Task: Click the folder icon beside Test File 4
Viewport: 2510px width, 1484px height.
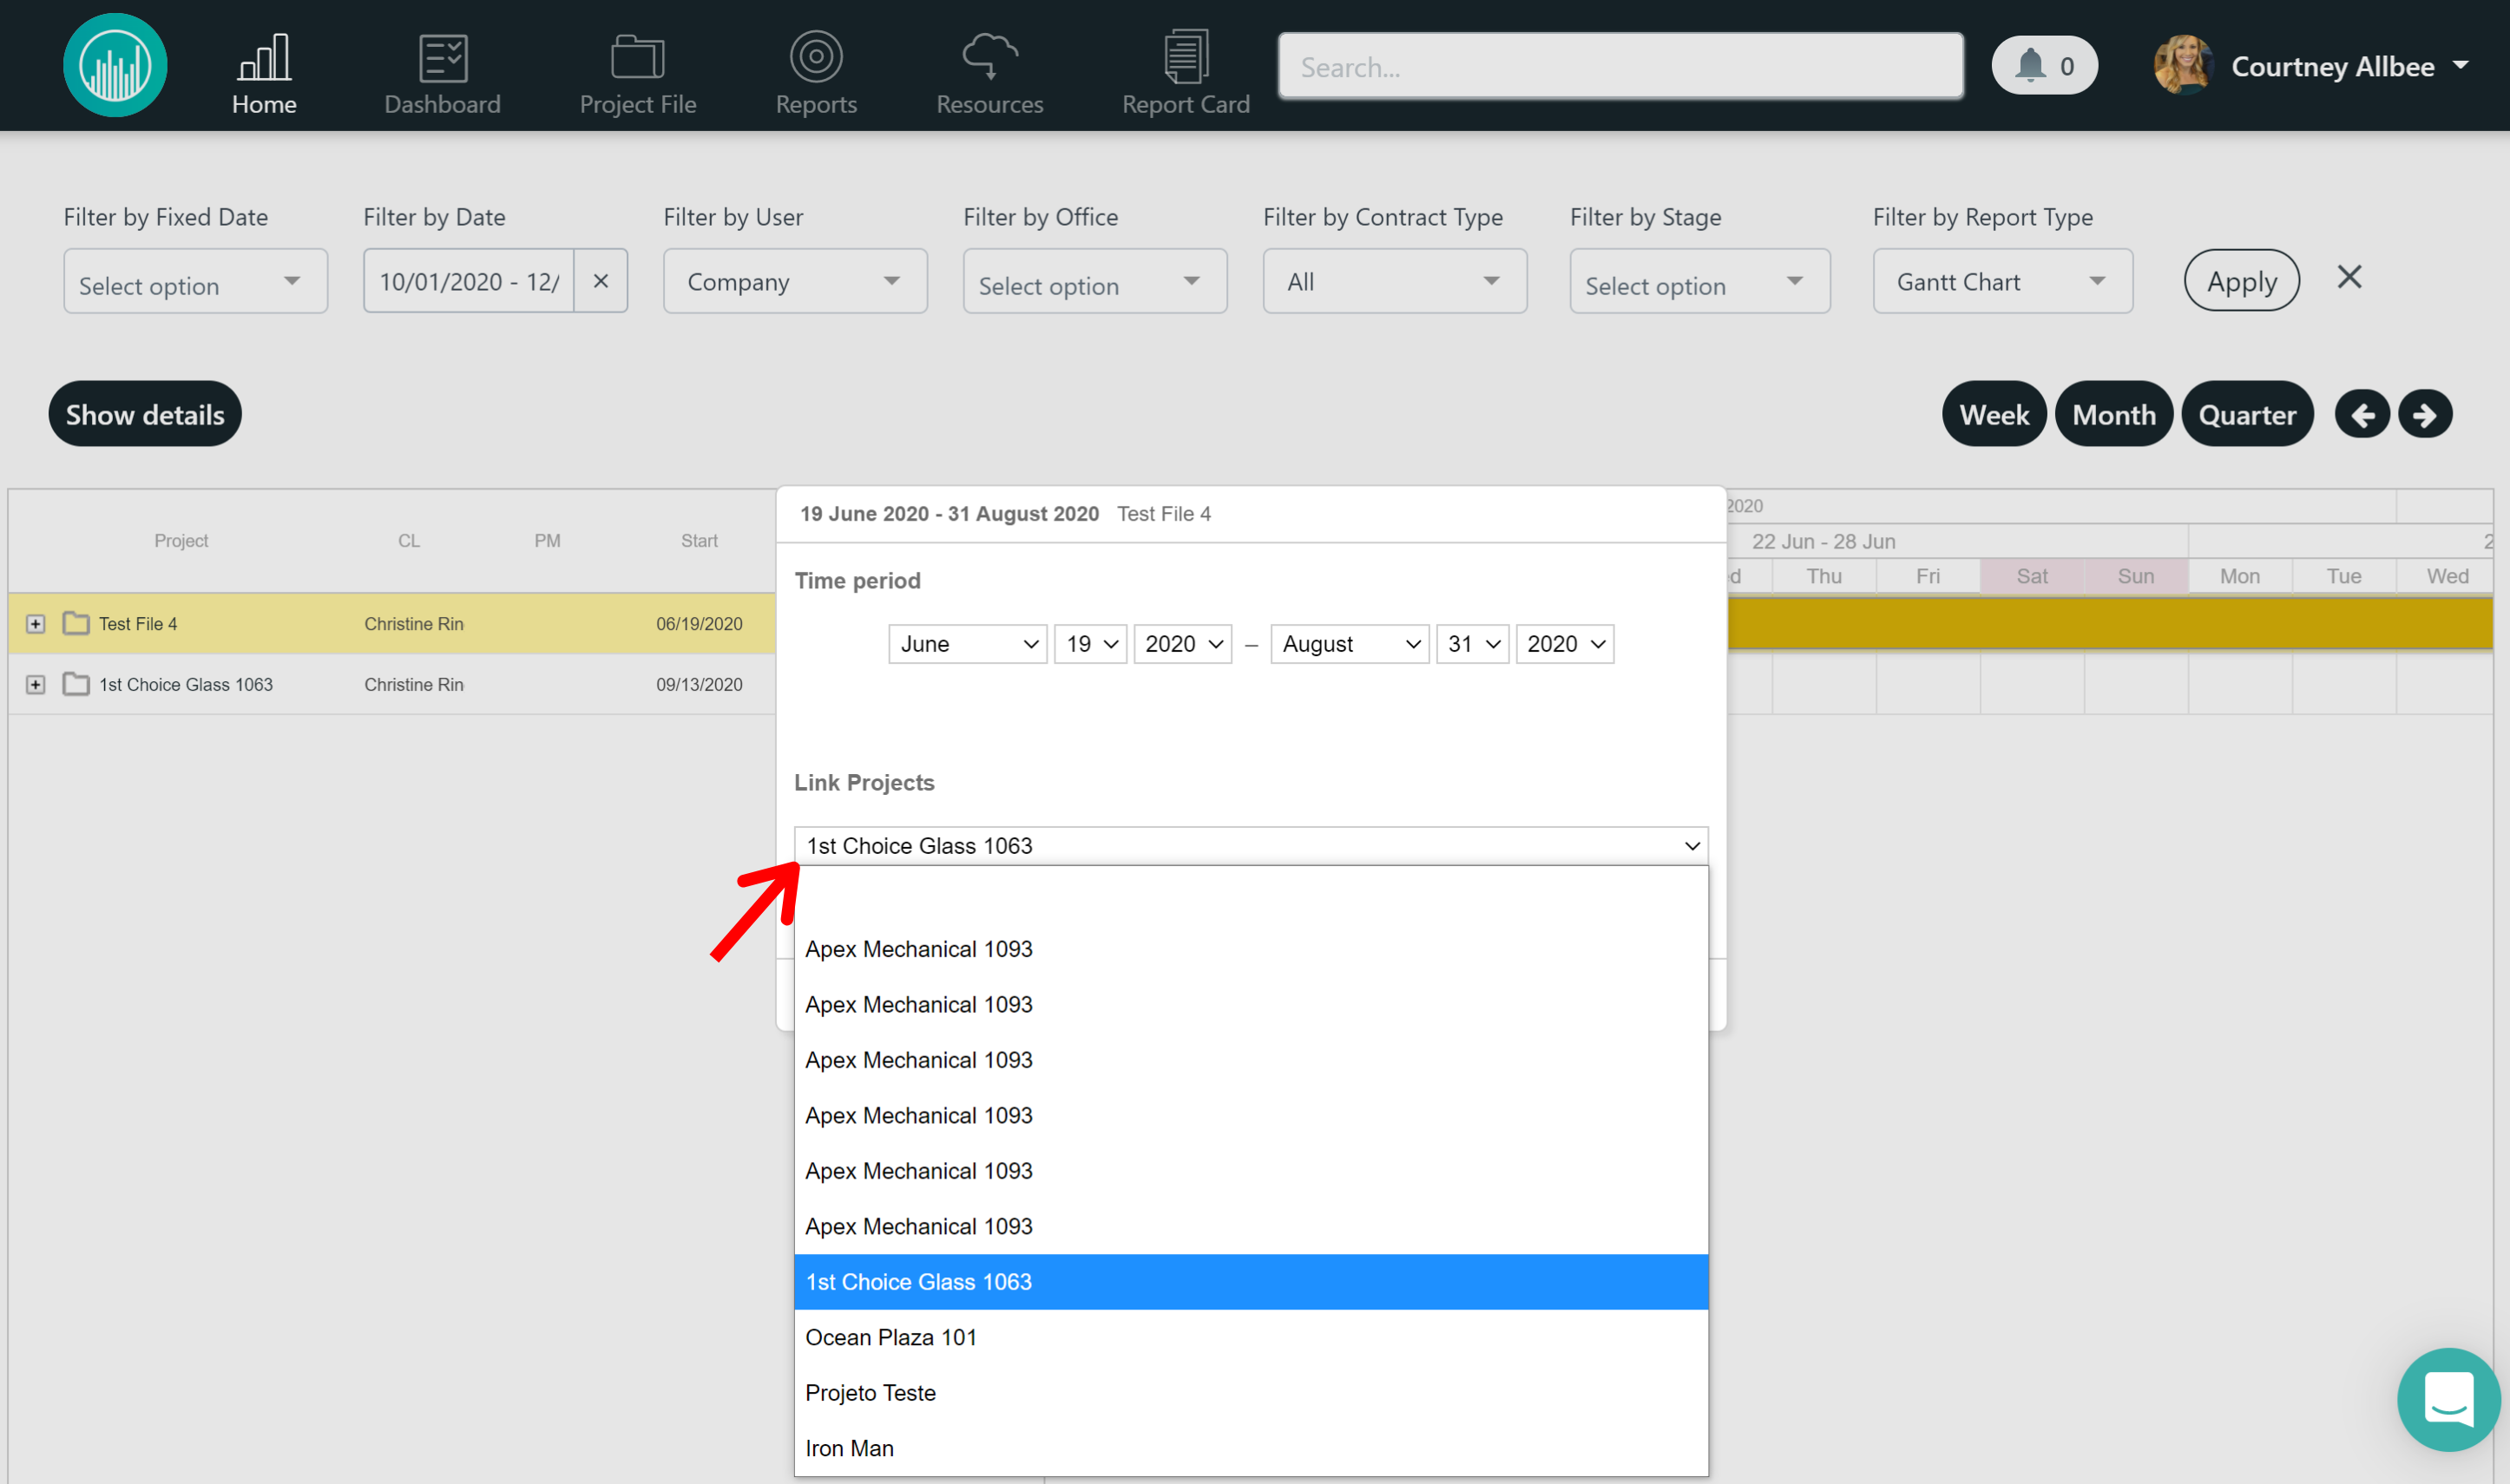Action: pos(76,622)
